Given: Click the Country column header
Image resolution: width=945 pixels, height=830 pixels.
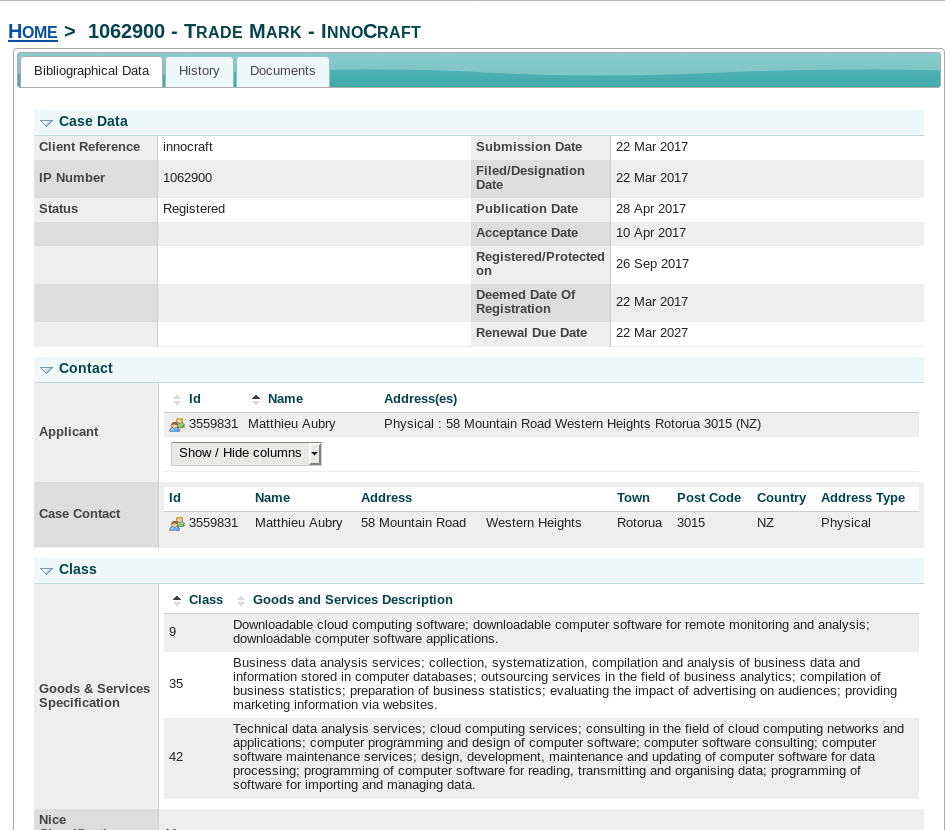Looking at the screenshot, I should click(x=781, y=498).
